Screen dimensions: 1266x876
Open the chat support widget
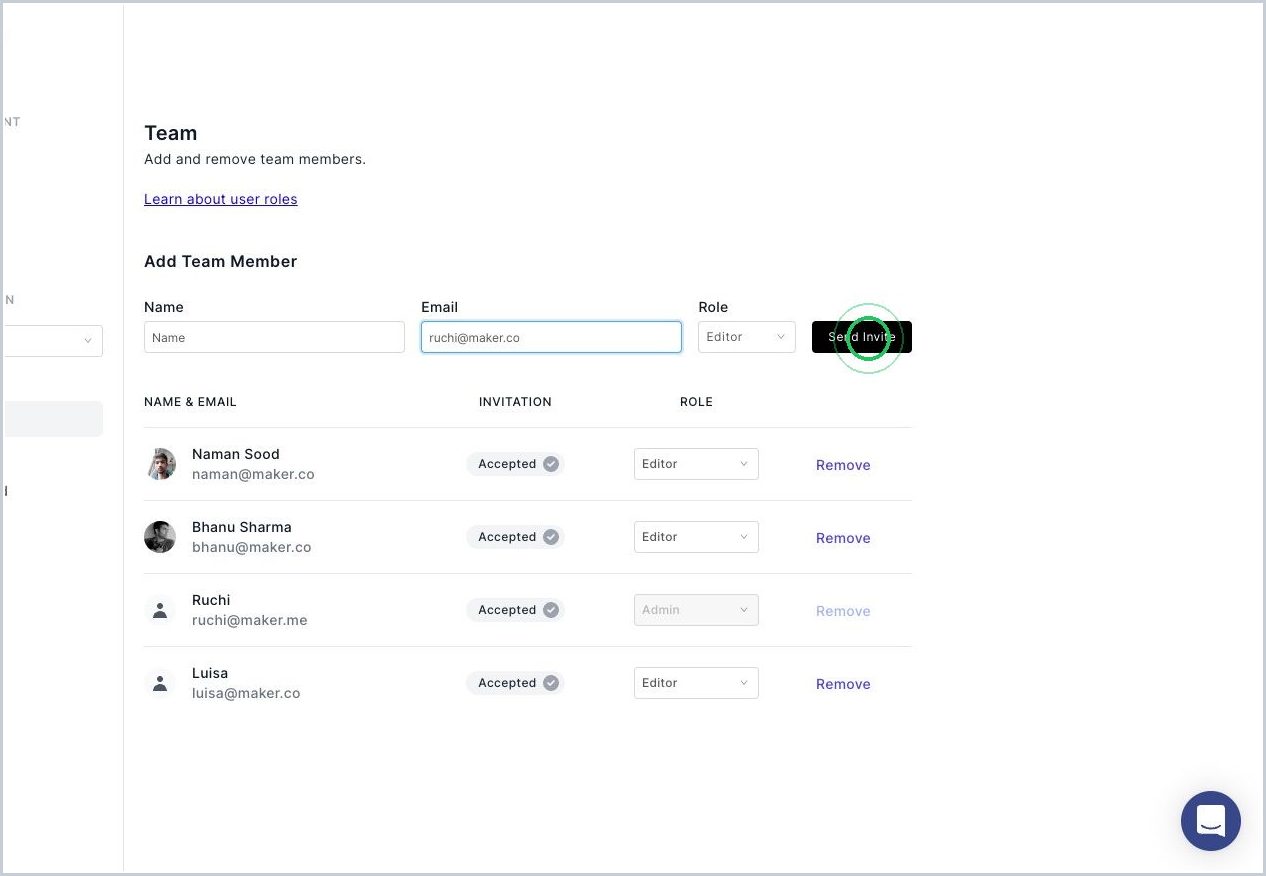(1210, 821)
